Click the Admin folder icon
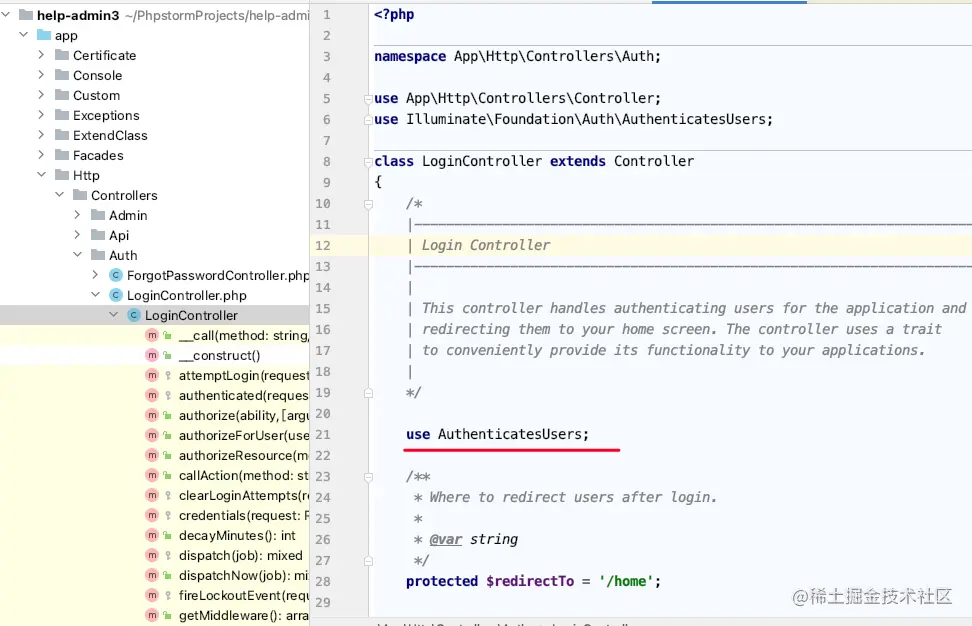Screen dimensions: 972x626 coord(97,215)
